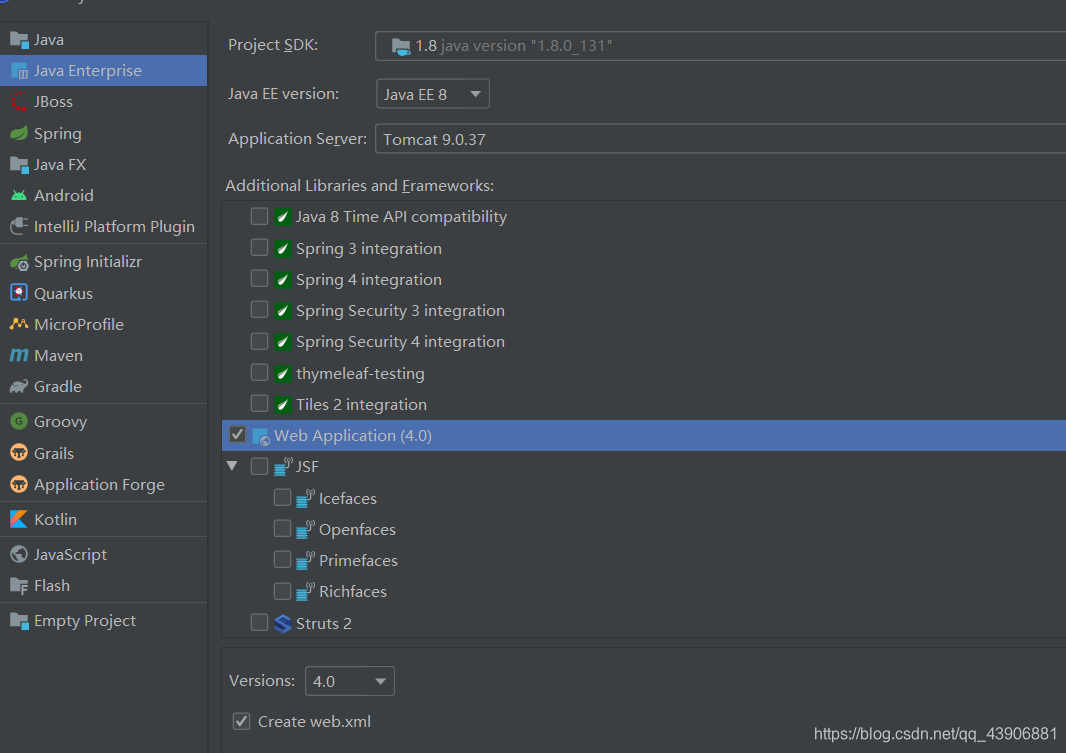Click the MicroProfile icon

tap(19, 324)
